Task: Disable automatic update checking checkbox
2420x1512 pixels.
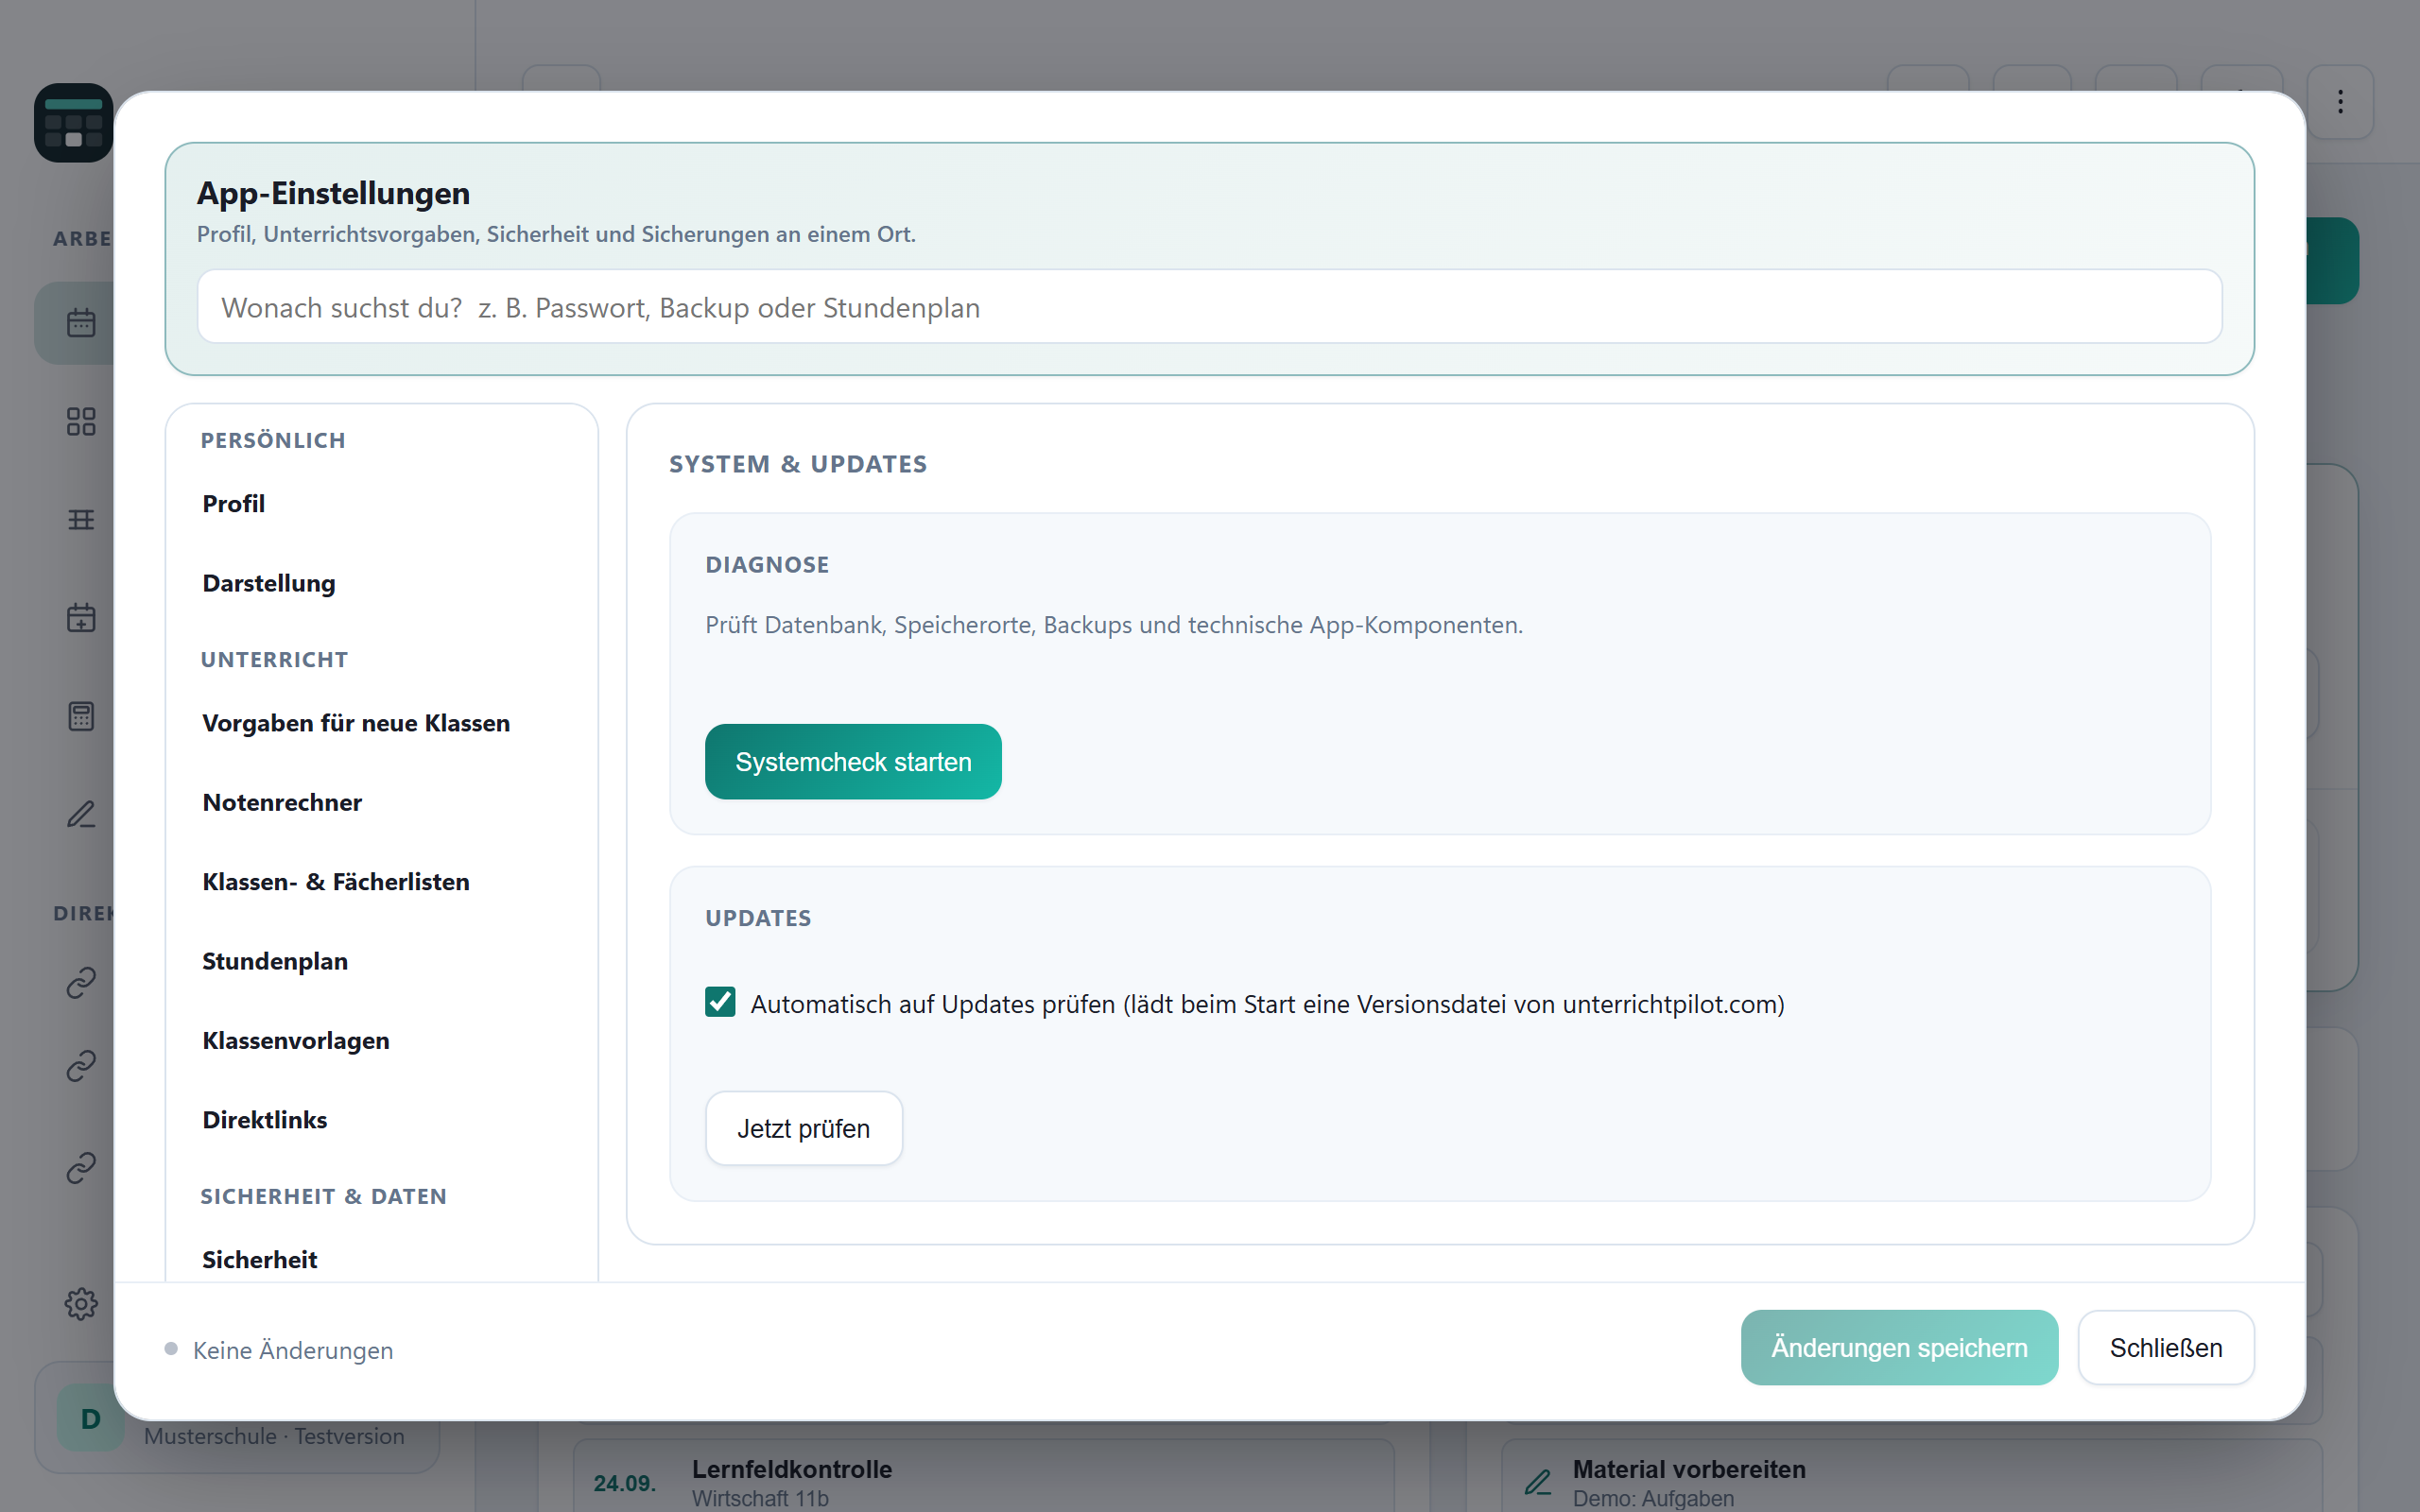Action: coord(720,1002)
